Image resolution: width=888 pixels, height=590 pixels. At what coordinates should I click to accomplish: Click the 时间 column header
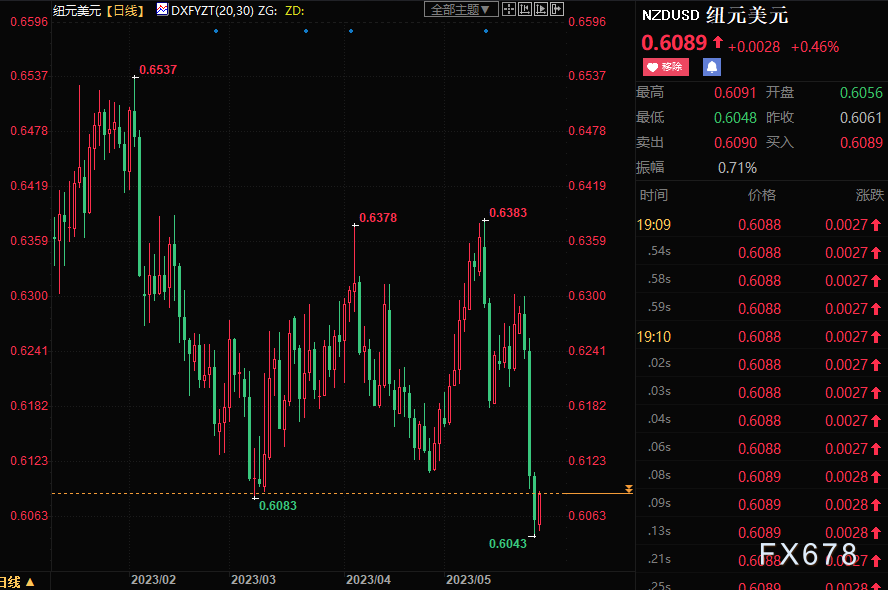pos(654,195)
